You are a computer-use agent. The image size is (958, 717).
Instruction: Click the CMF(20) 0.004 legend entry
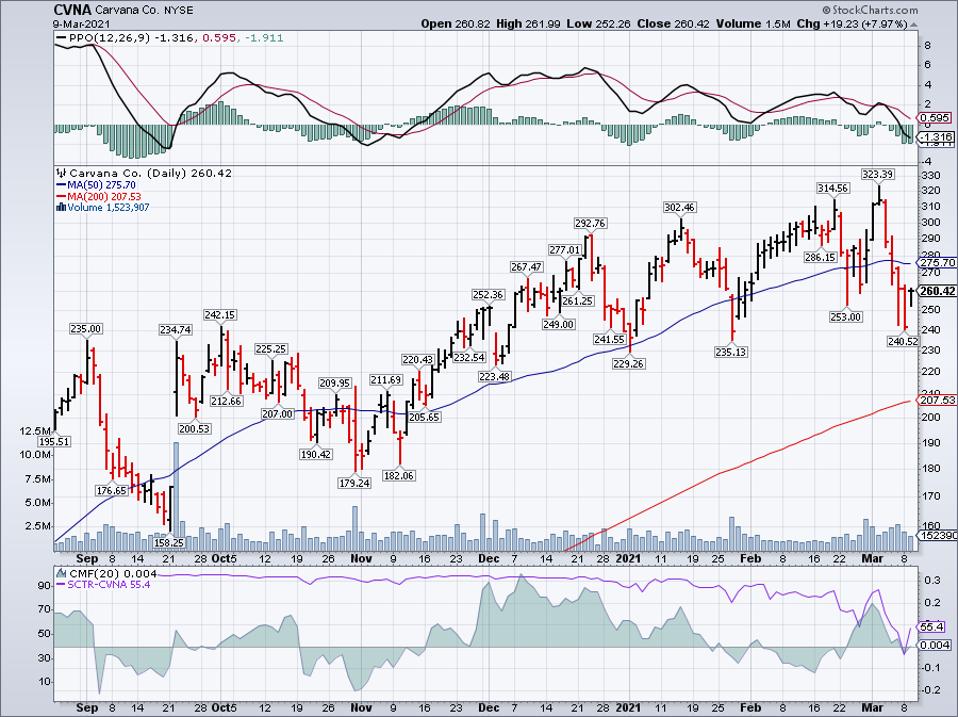pyautogui.click(x=112, y=573)
